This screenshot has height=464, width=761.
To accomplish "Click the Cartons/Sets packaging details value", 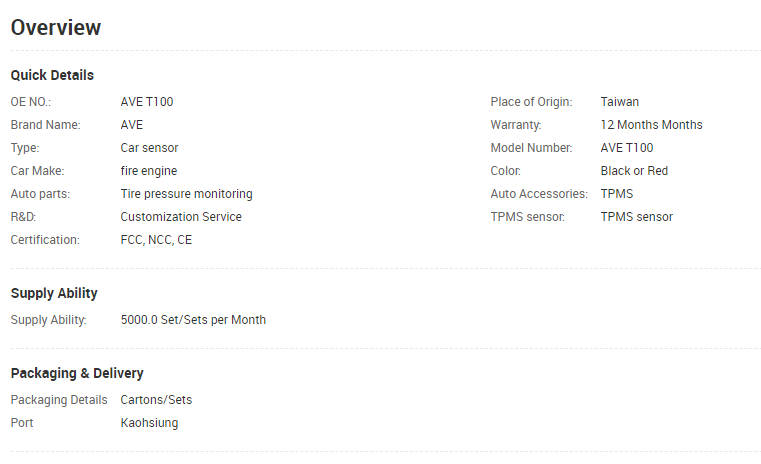I will [x=156, y=400].
